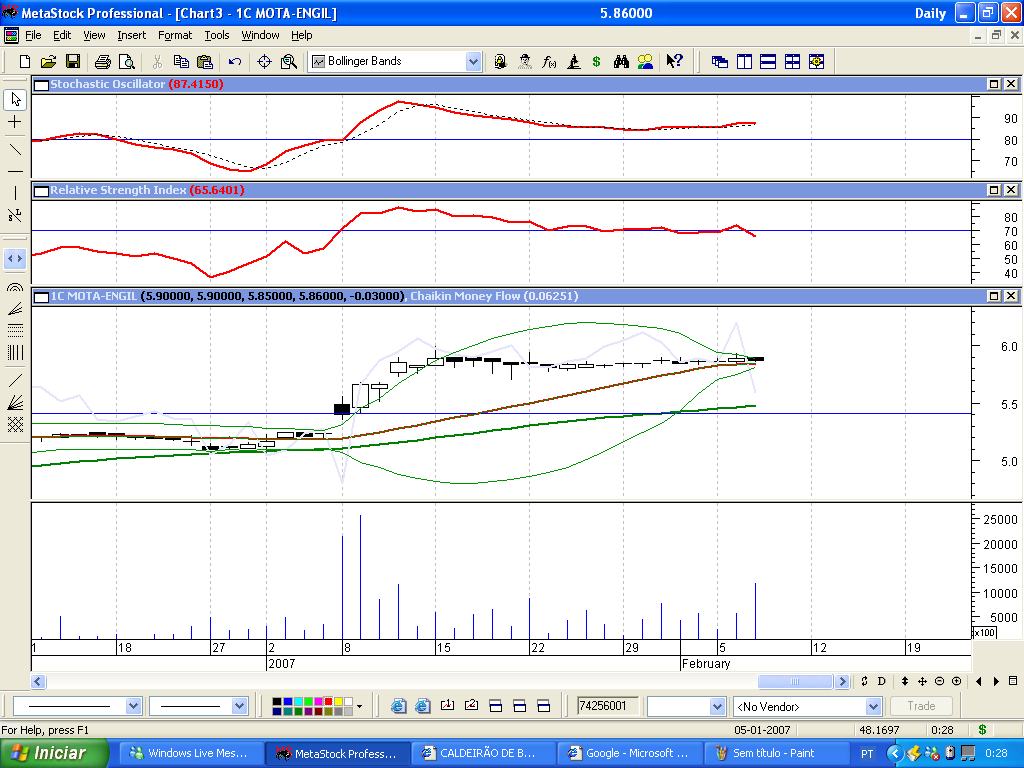Click the undo arrow icon
The width and height of the screenshot is (1024, 768).
[235, 62]
